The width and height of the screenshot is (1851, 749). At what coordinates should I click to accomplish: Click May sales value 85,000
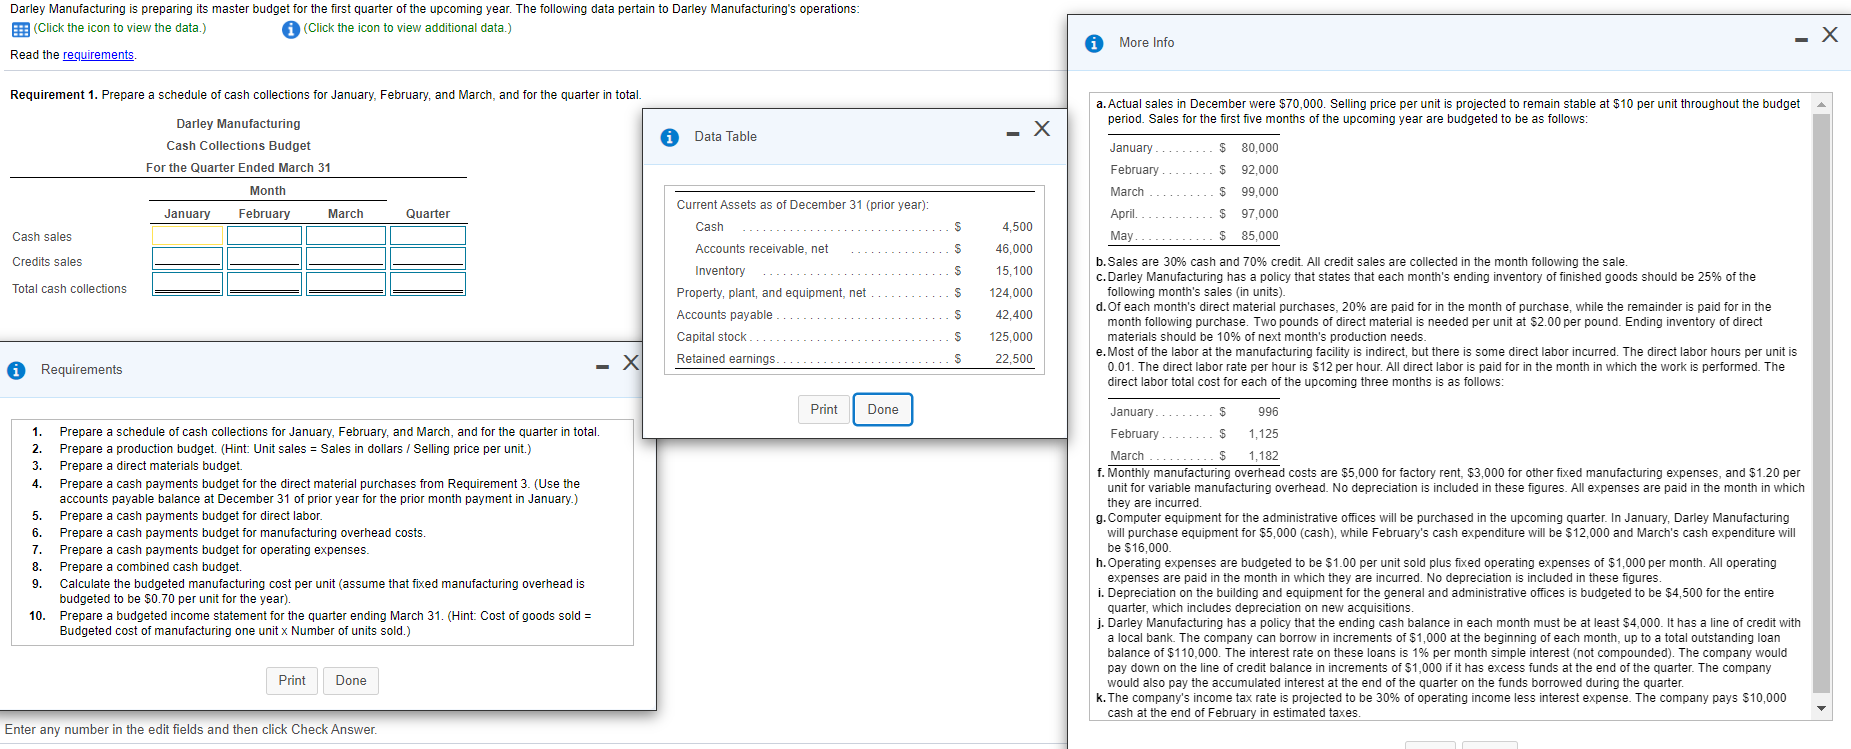[x=1260, y=236]
